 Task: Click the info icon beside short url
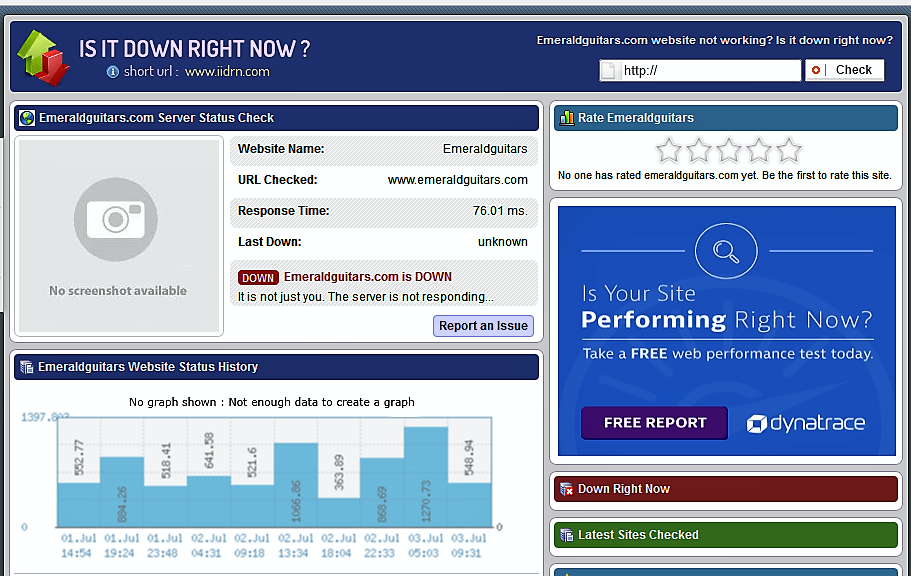[x=113, y=71]
